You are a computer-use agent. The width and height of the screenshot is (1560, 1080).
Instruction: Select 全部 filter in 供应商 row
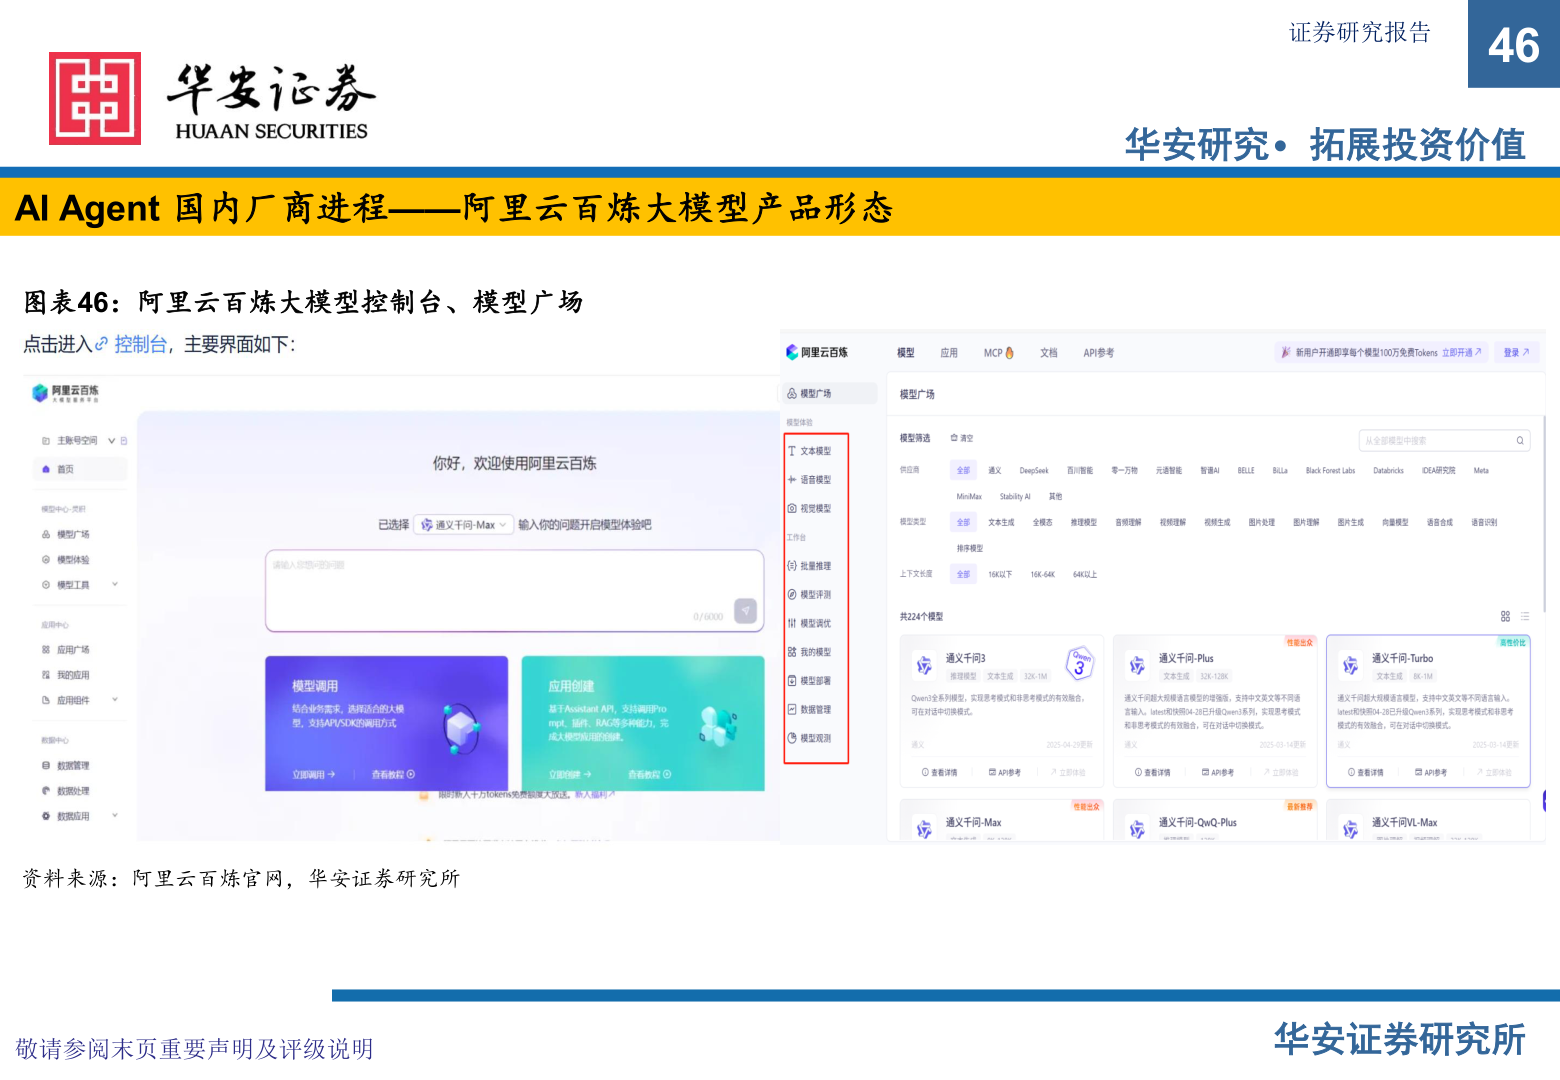(x=963, y=470)
